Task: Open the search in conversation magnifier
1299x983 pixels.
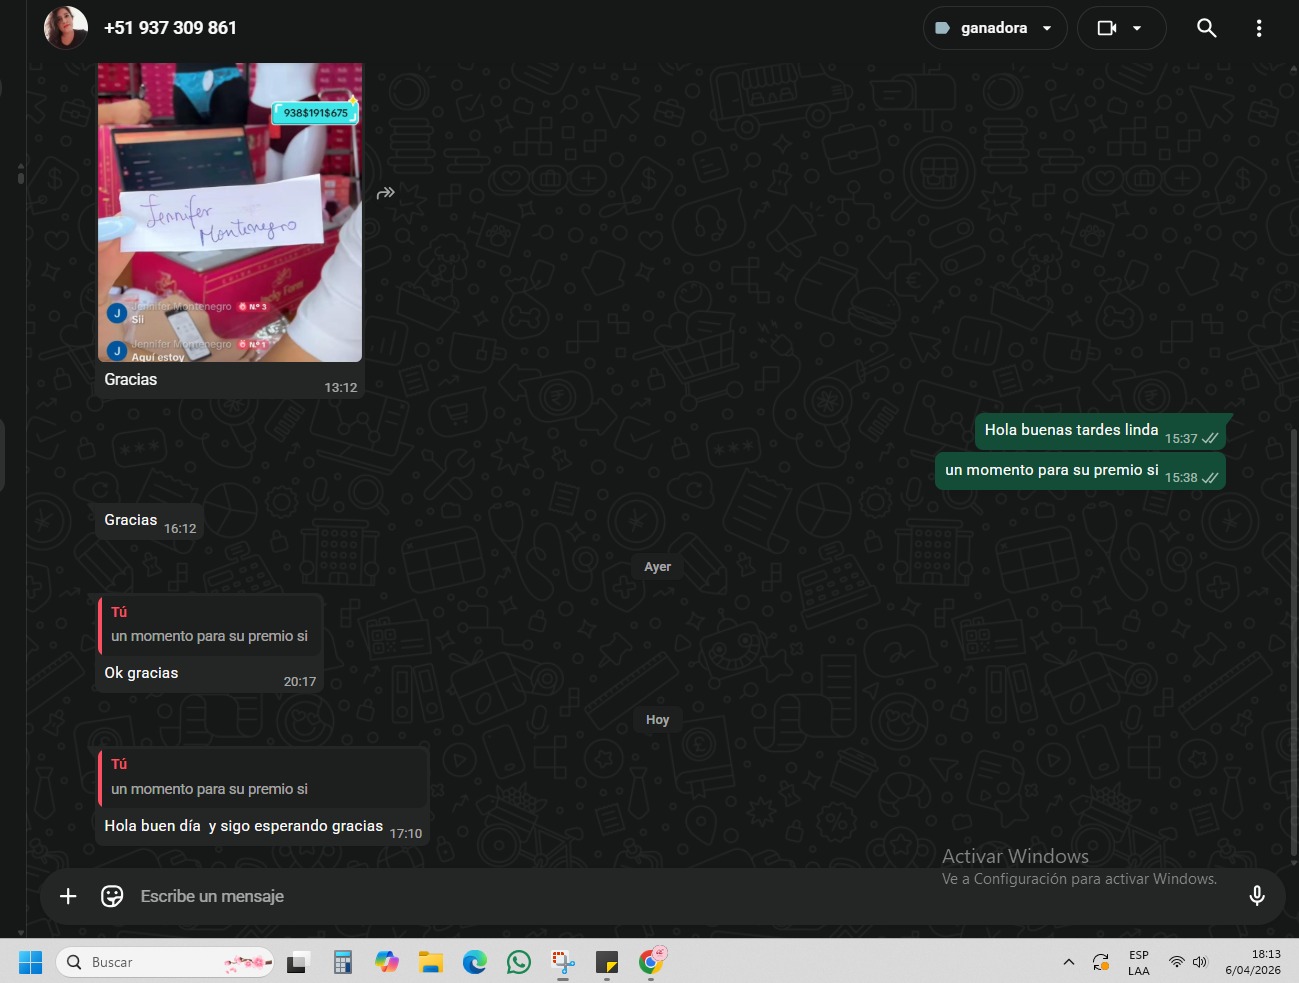Action: coord(1206,28)
